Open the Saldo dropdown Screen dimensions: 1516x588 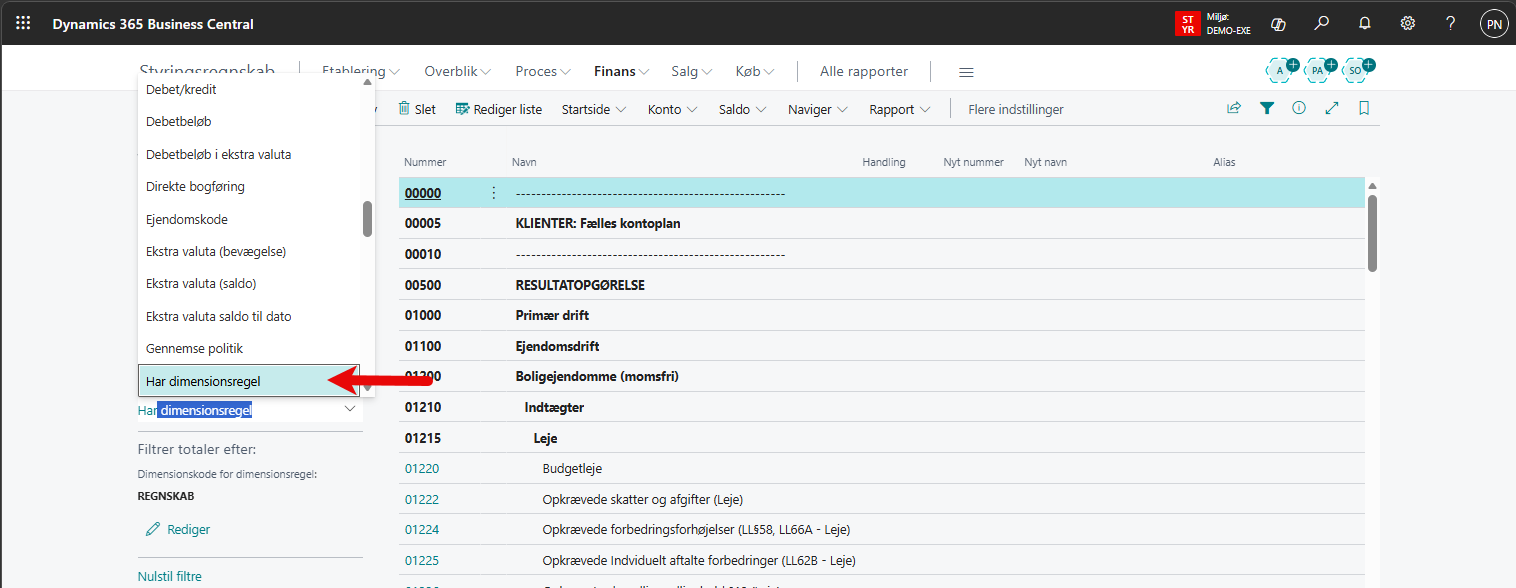[742, 109]
